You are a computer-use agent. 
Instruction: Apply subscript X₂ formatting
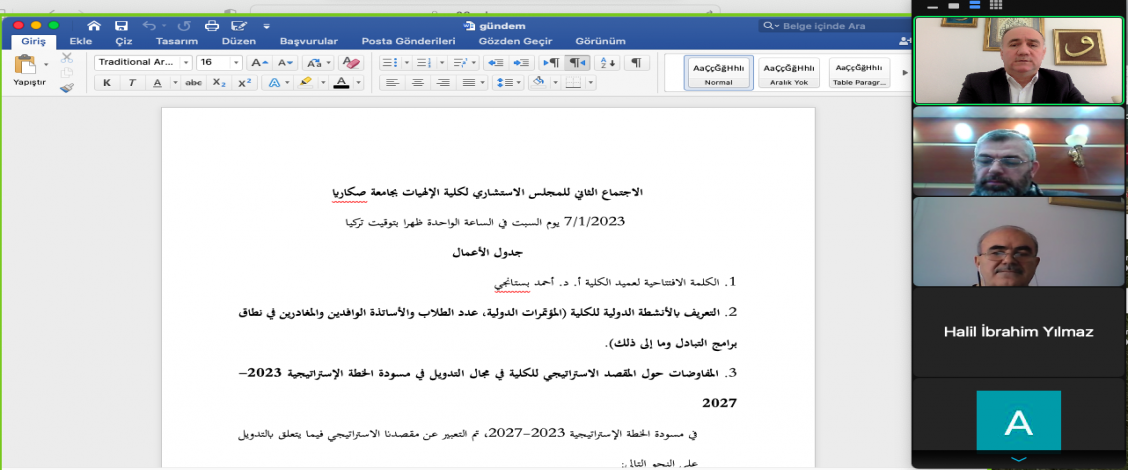pyautogui.click(x=219, y=83)
